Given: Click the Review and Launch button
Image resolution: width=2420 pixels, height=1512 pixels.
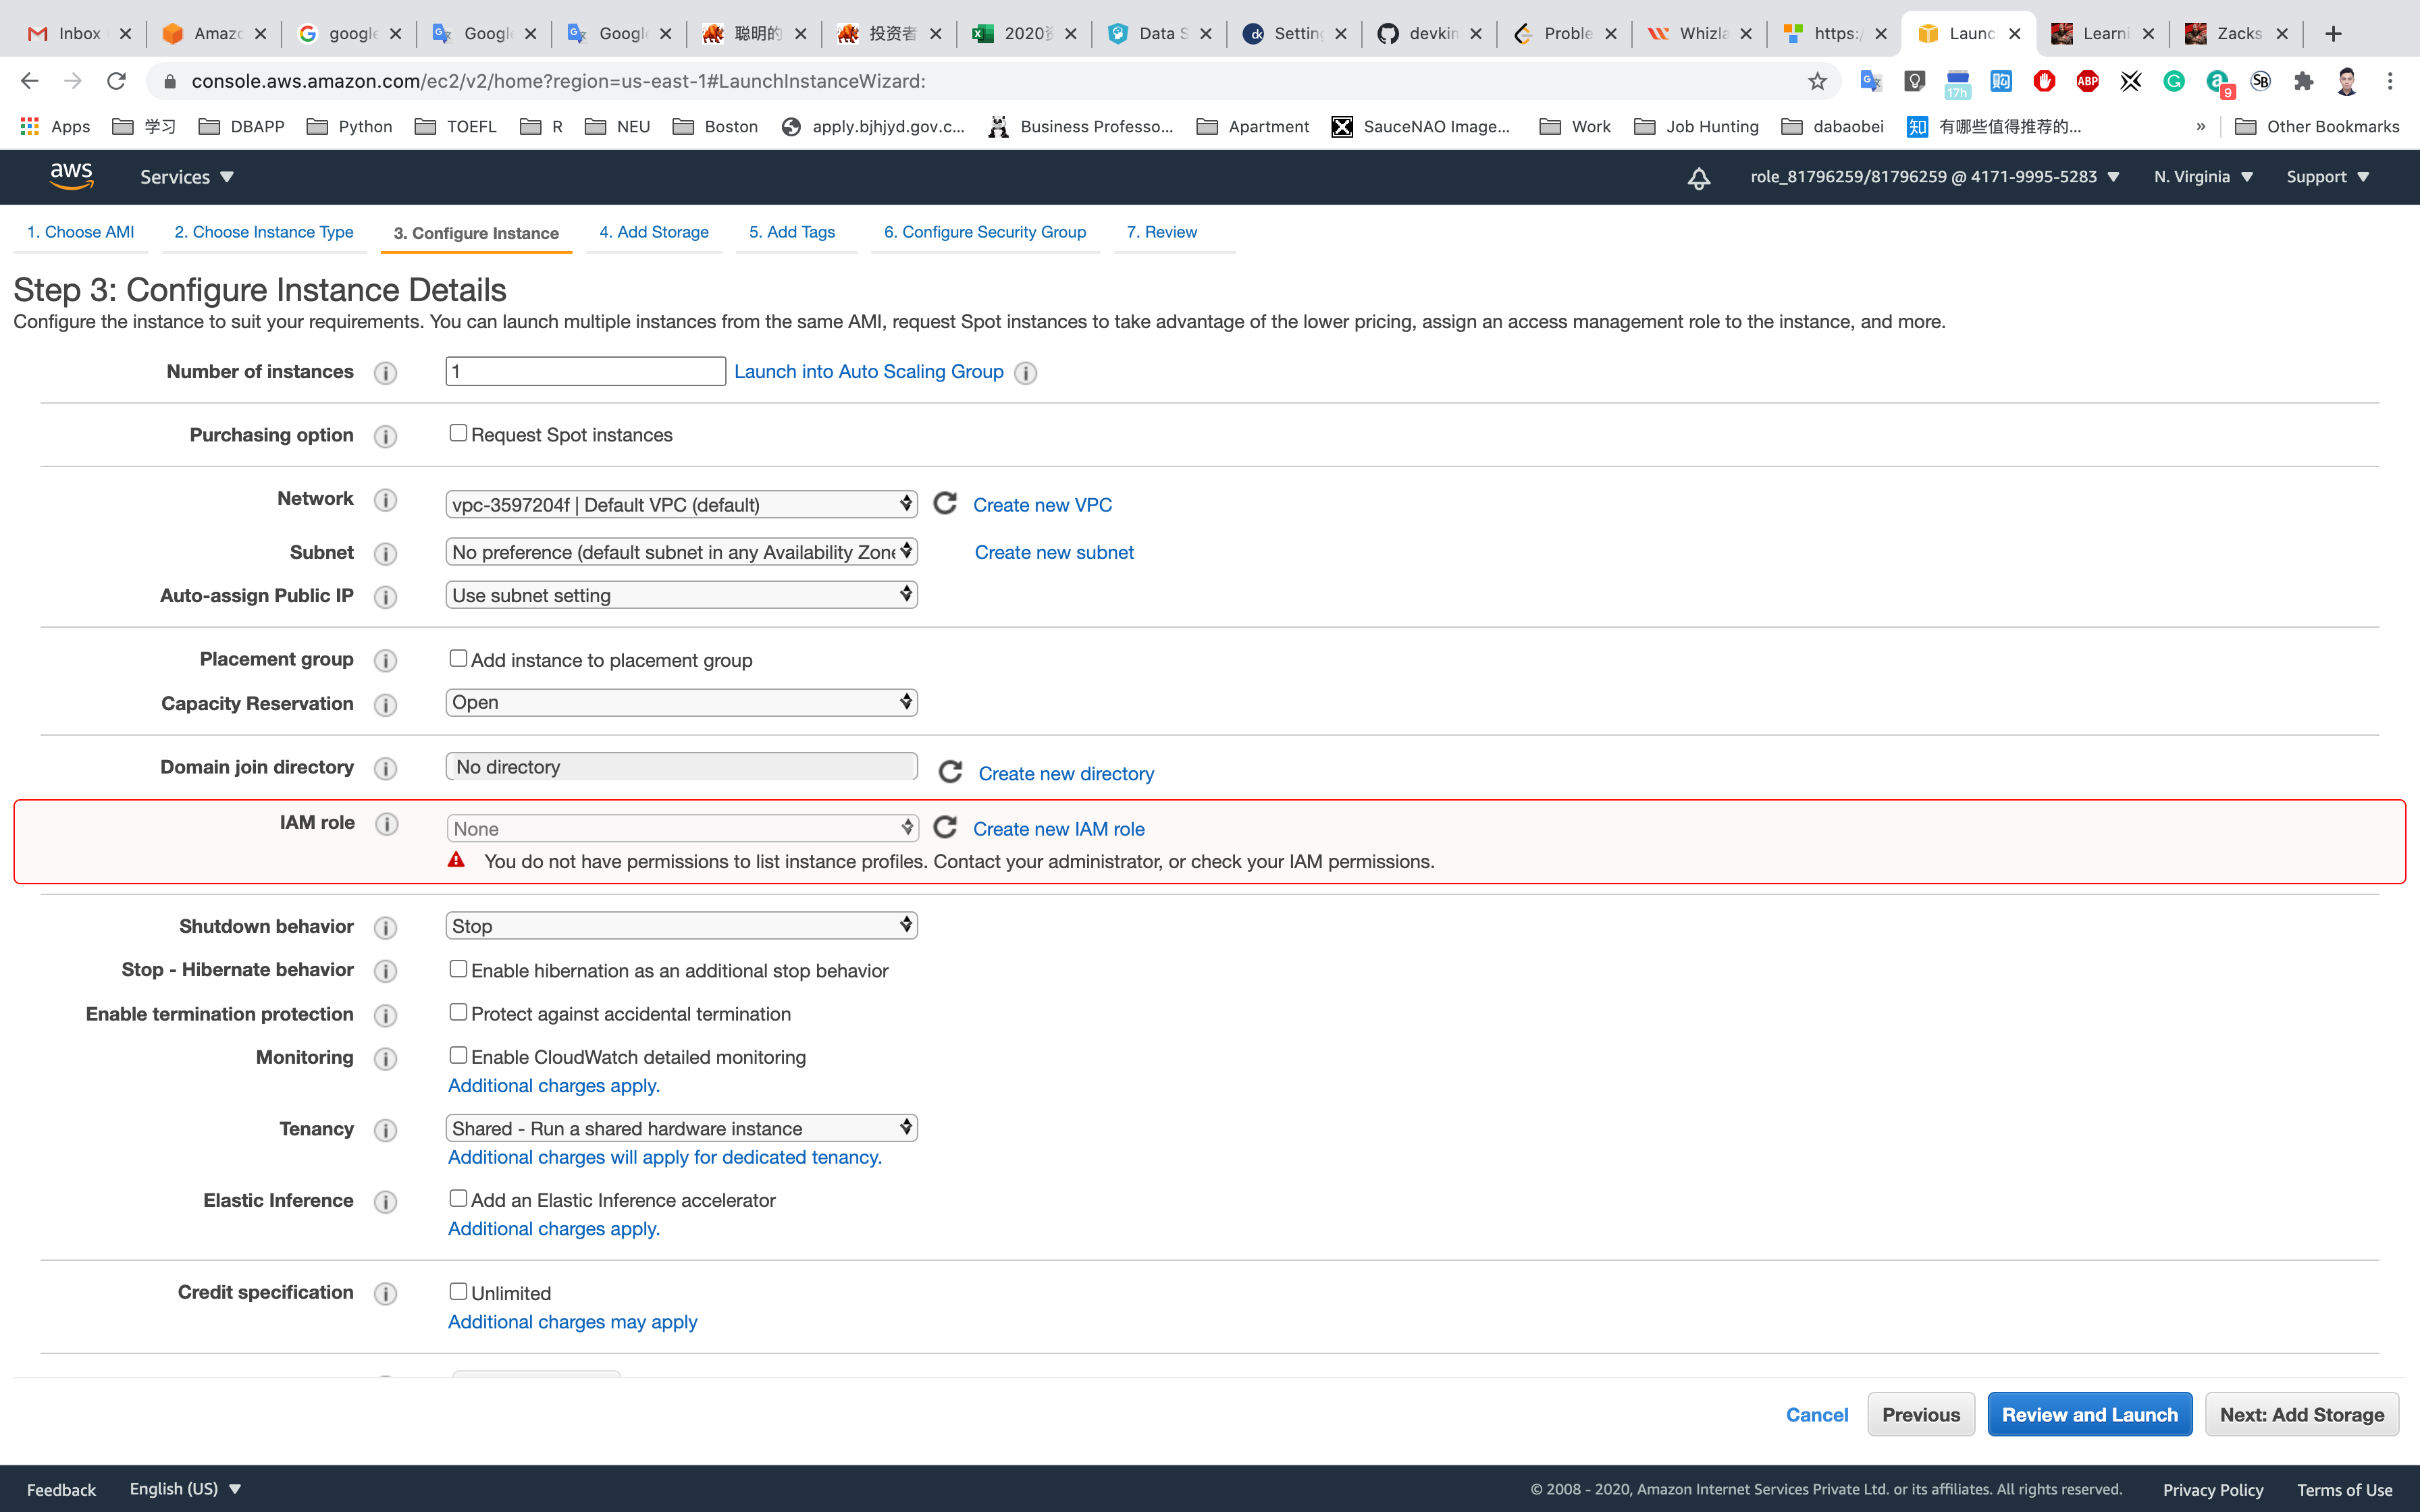Looking at the screenshot, I should [x=2089, y=1414].
